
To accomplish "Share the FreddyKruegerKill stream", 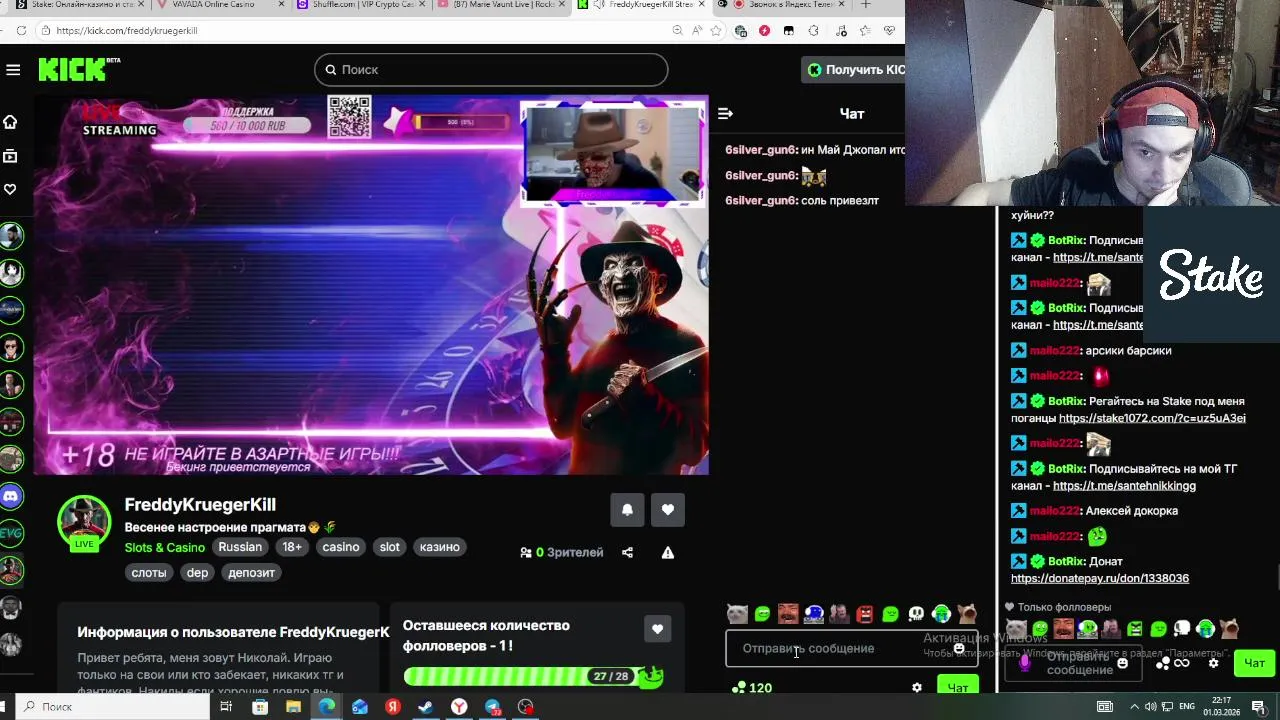I will [627, 552].
